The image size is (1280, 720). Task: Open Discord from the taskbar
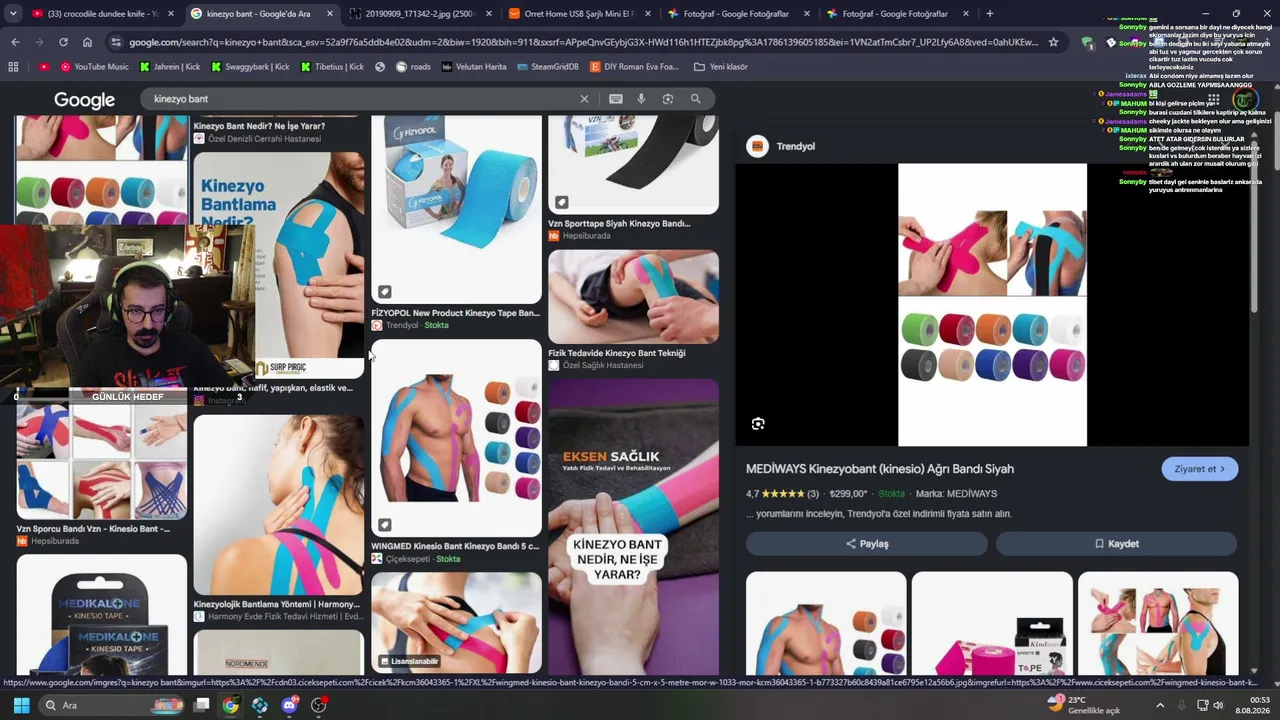click(290, 705)
